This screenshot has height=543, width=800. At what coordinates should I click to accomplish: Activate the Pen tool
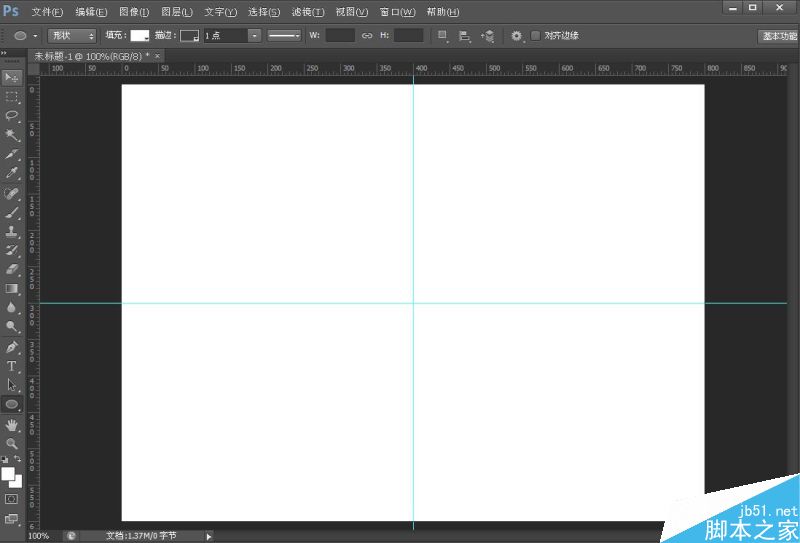pos(12,347)
